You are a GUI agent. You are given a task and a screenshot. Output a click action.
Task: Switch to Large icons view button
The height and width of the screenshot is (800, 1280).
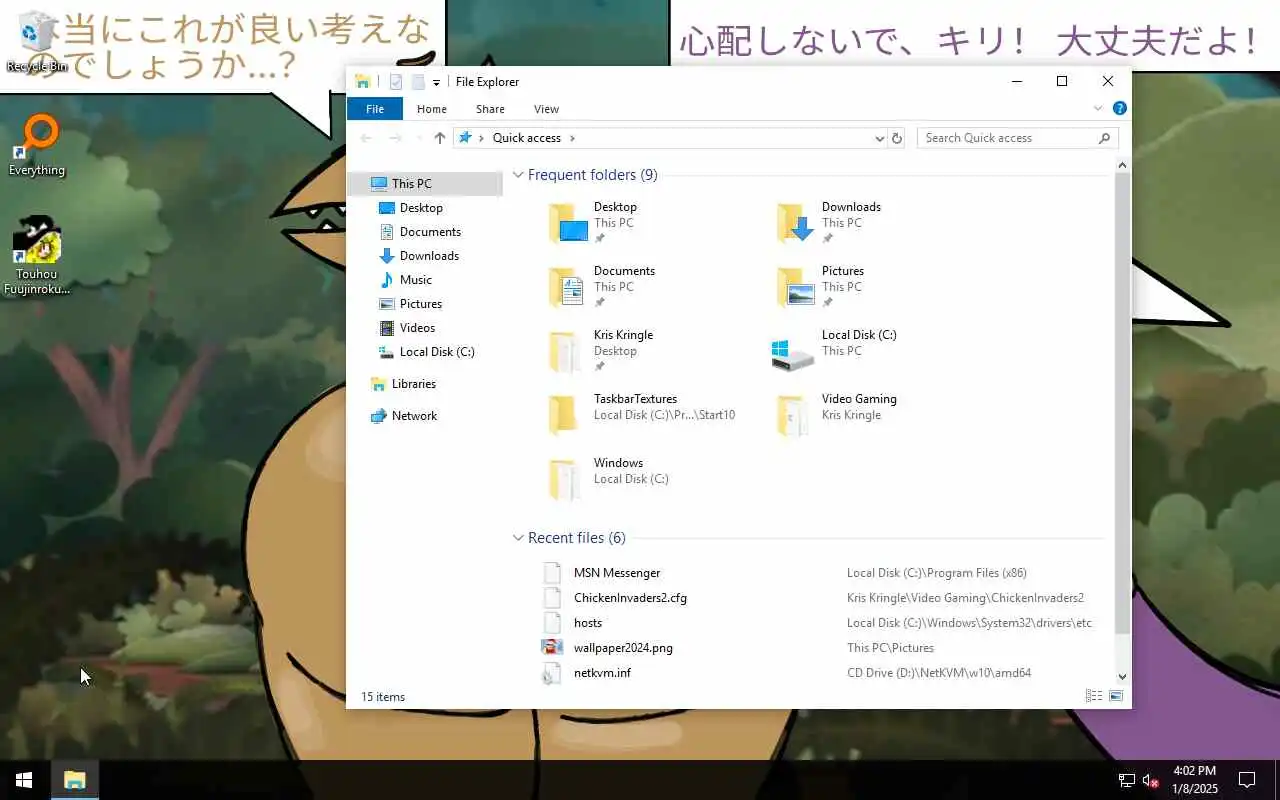coord(1116,696)
